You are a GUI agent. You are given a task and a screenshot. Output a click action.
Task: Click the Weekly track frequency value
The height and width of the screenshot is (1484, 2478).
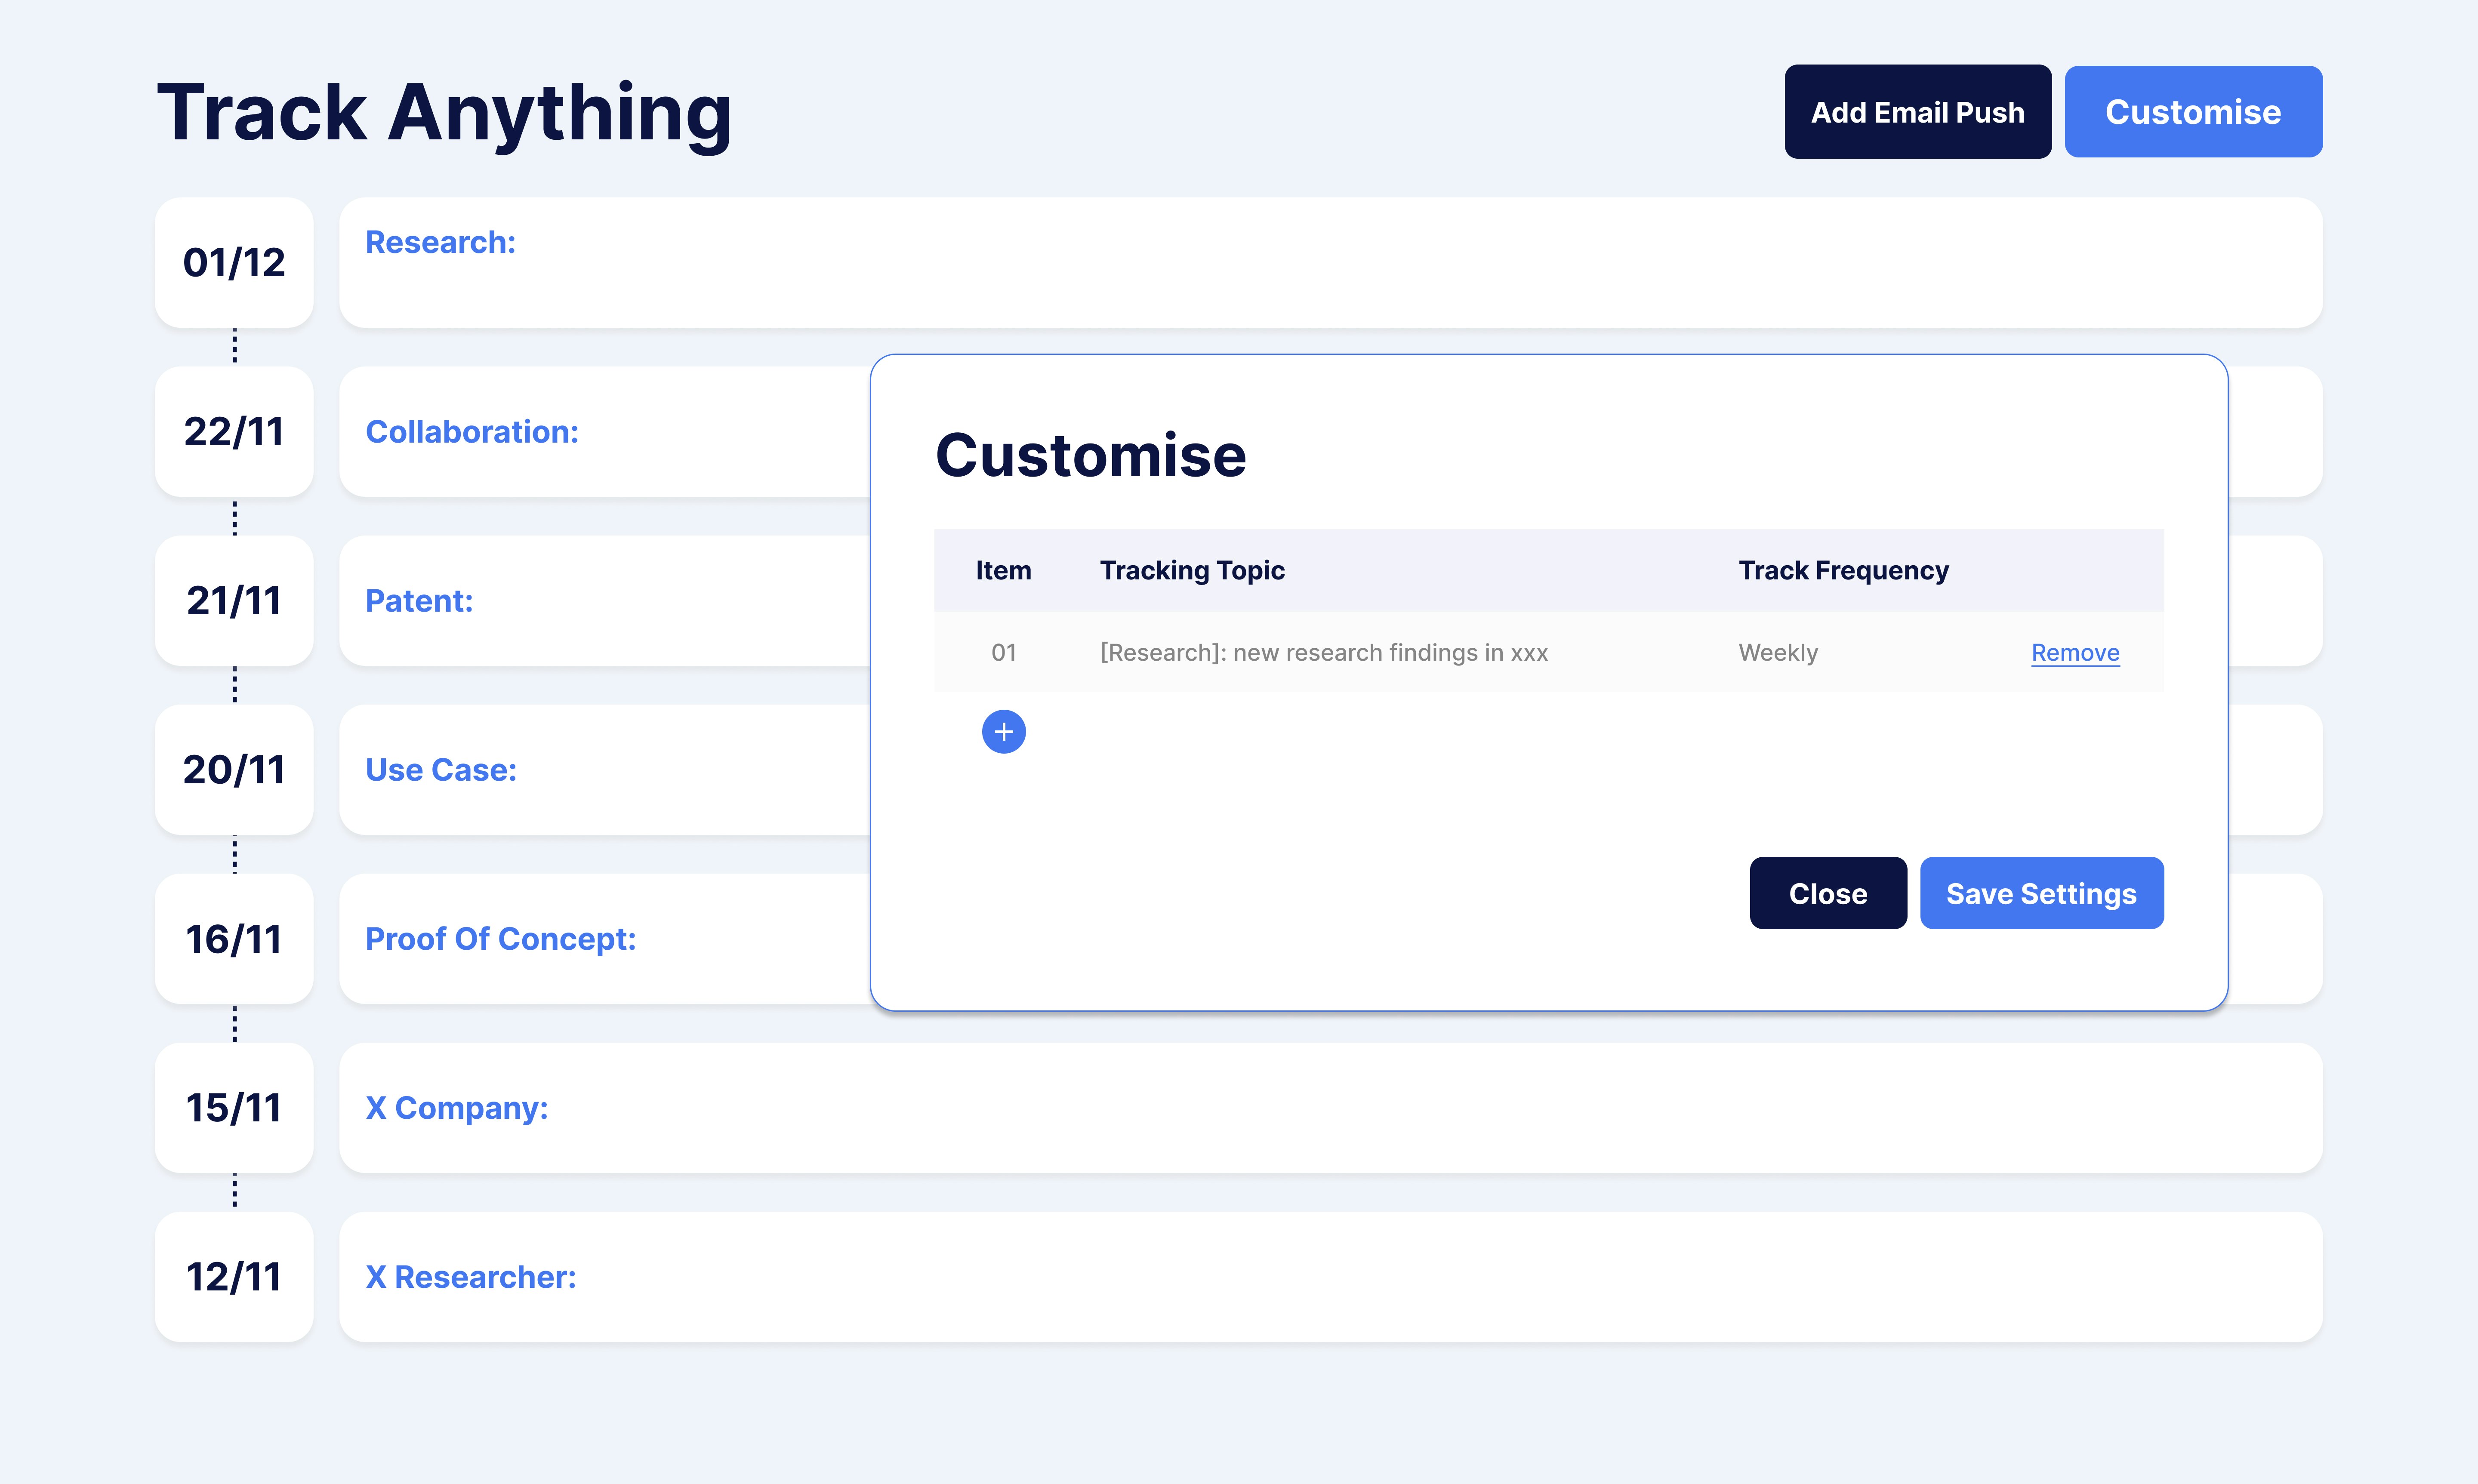1777,653
